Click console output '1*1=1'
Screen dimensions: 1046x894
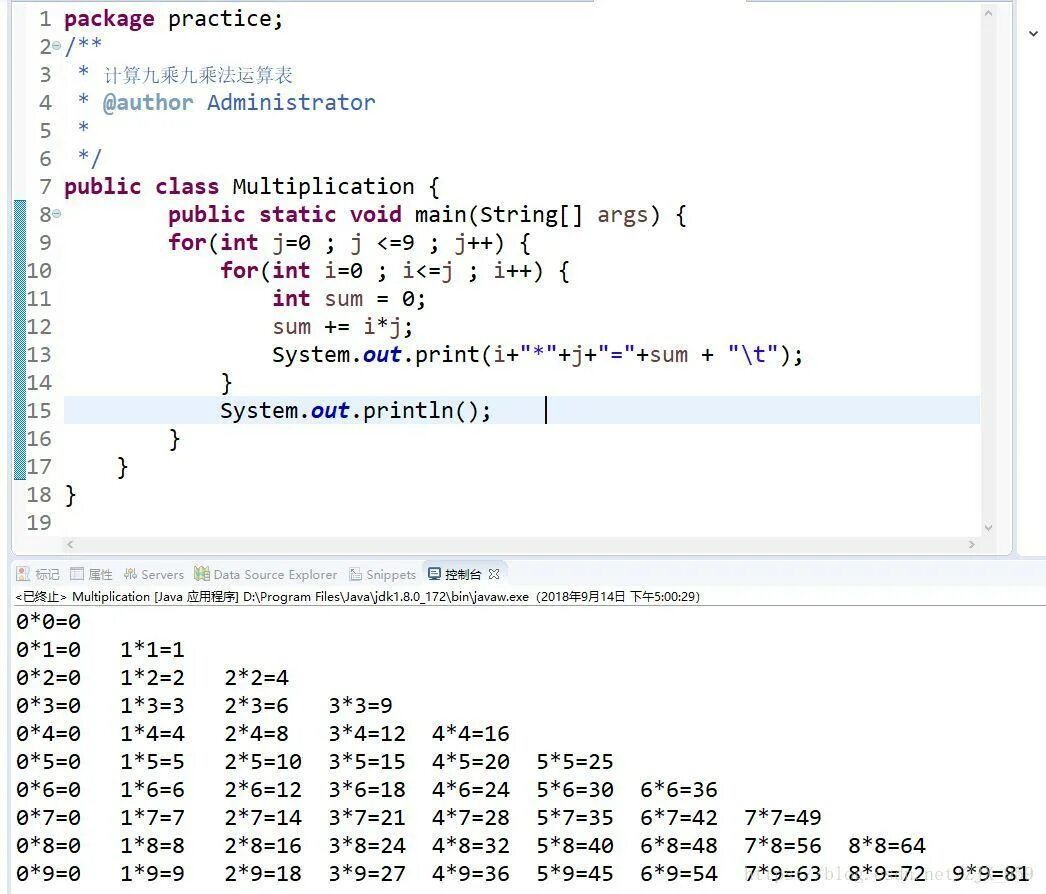point(153,650)
